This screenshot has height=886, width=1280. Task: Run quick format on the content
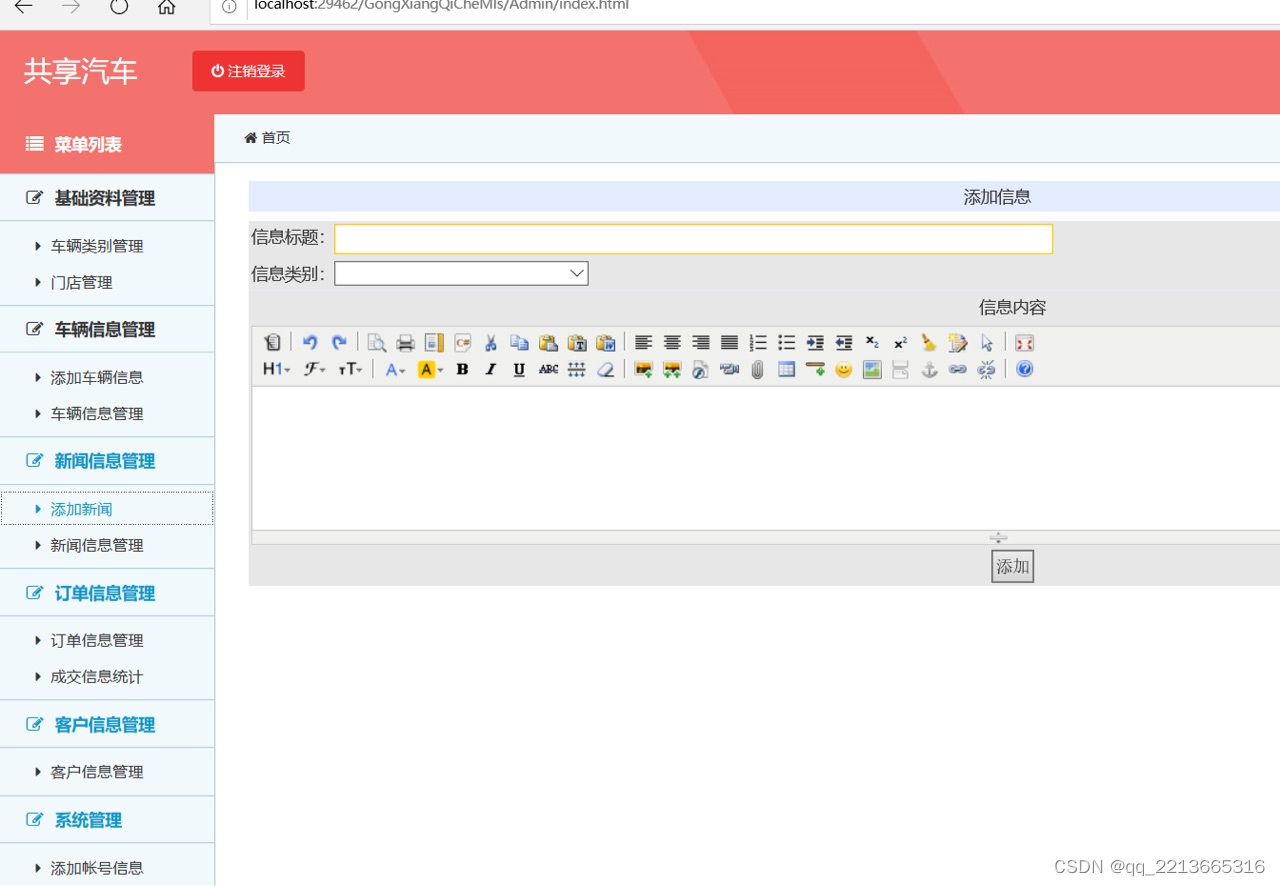958,343
